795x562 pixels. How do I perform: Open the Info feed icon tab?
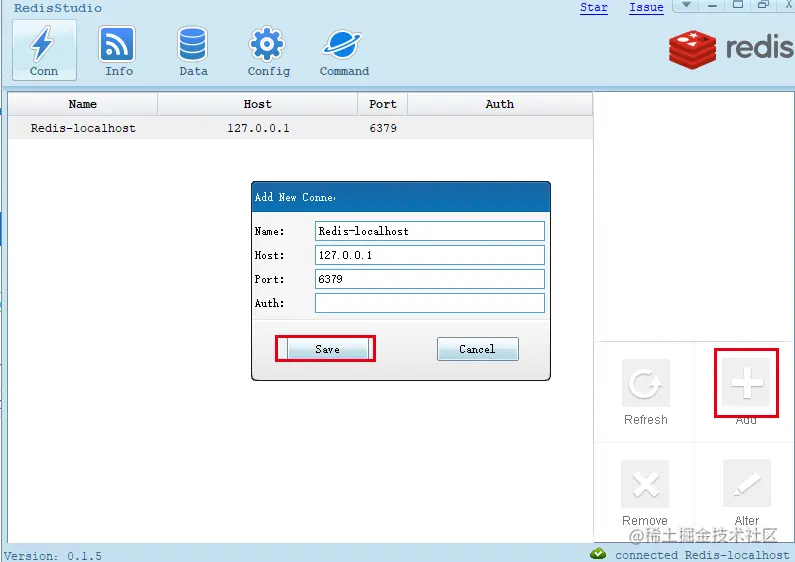pyautogui.click(x=118, y=50)
